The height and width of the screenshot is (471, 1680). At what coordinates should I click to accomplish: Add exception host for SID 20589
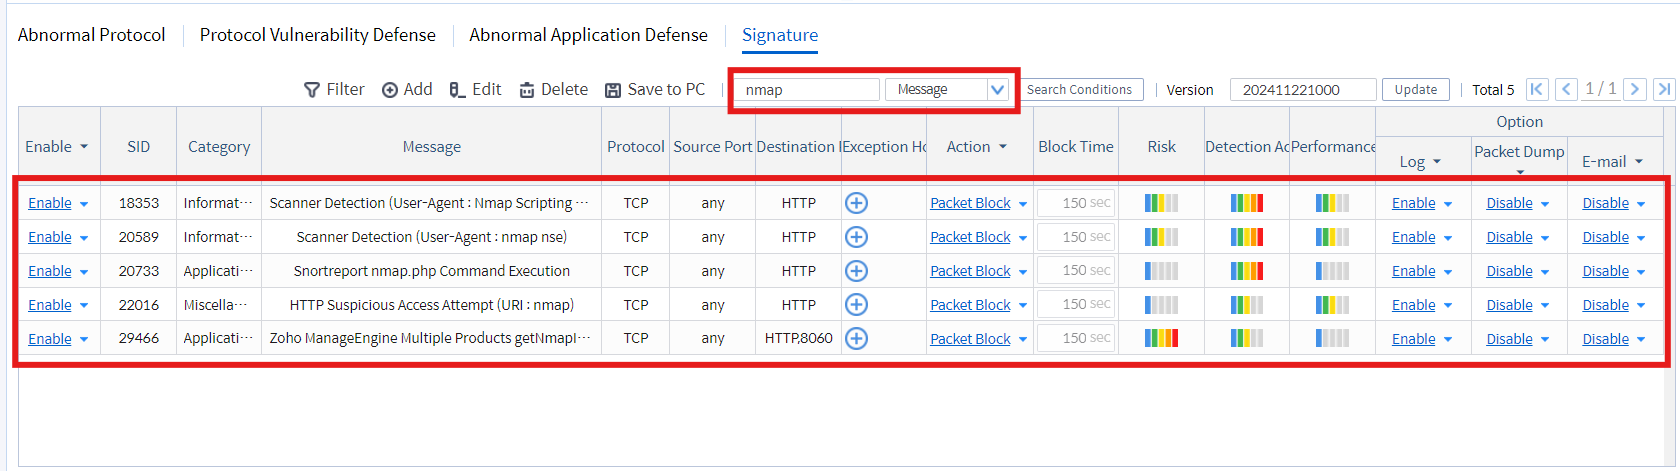(856, 237)
